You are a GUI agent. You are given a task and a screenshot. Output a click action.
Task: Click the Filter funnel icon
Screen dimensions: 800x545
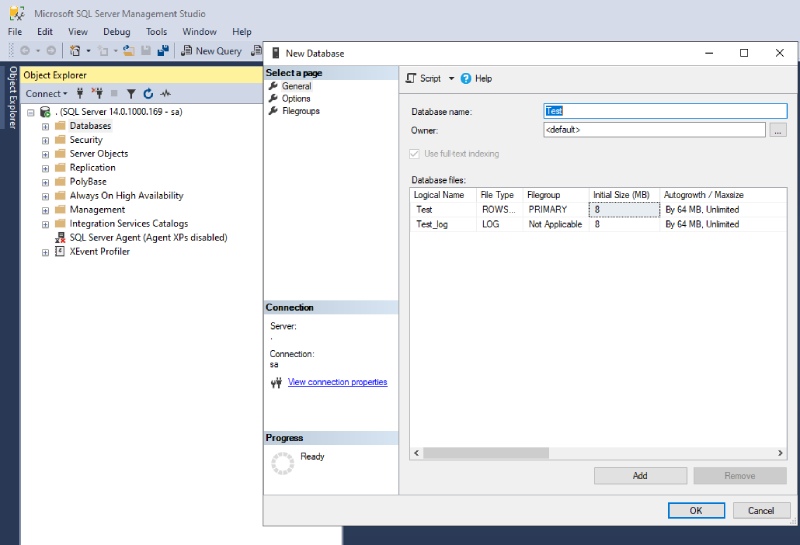pyautogui.click(x=131, y=93)
